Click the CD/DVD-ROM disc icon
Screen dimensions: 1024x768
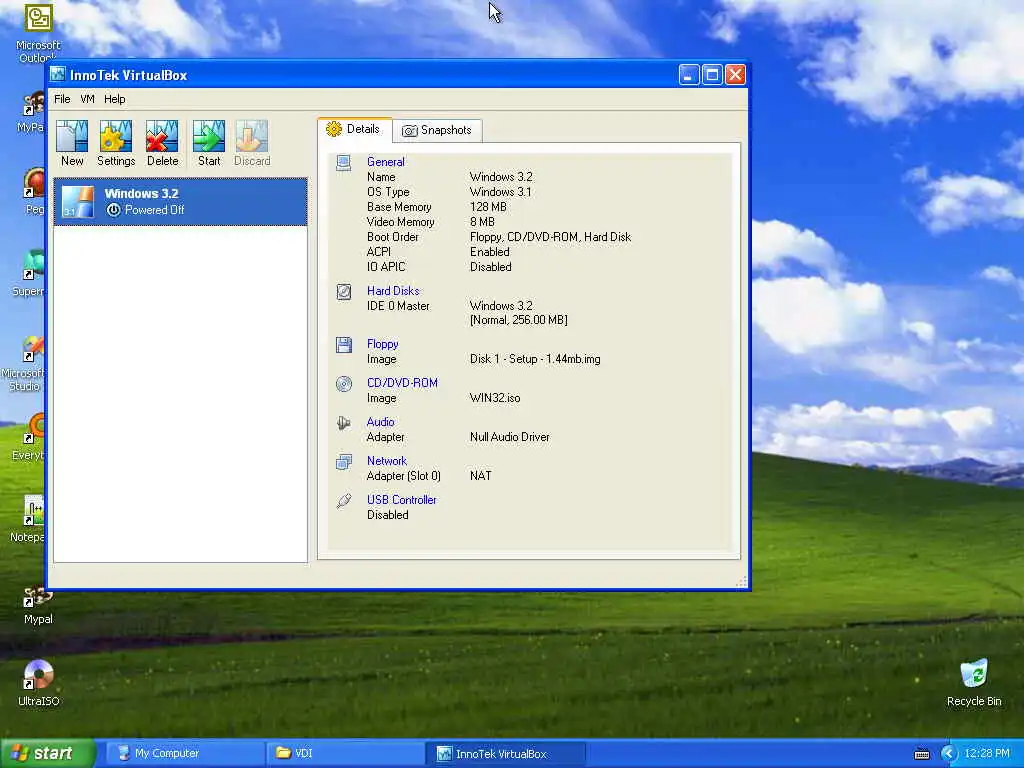[344, 383]
